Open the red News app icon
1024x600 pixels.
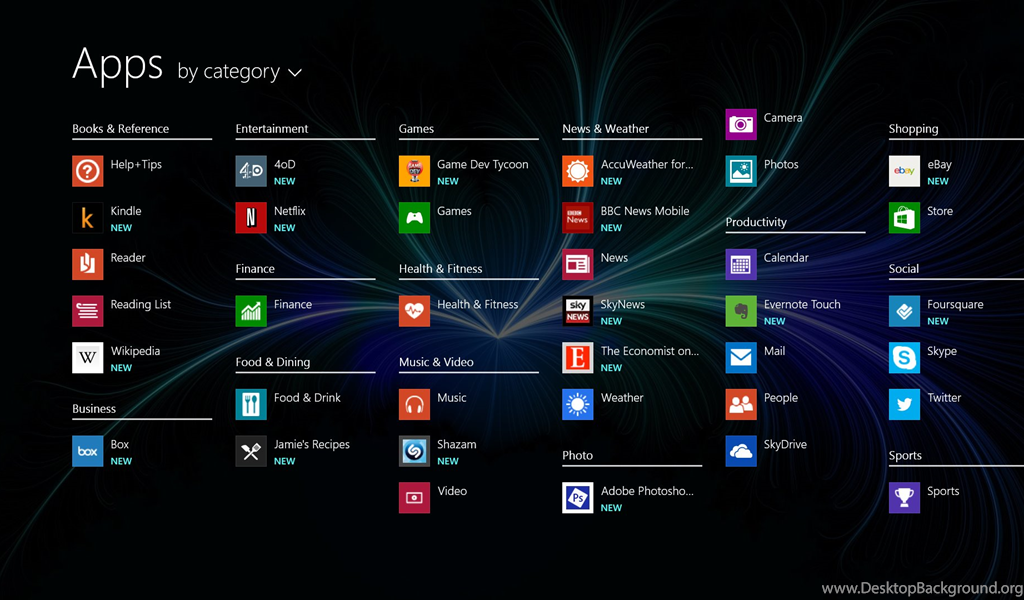pos(577,264)
